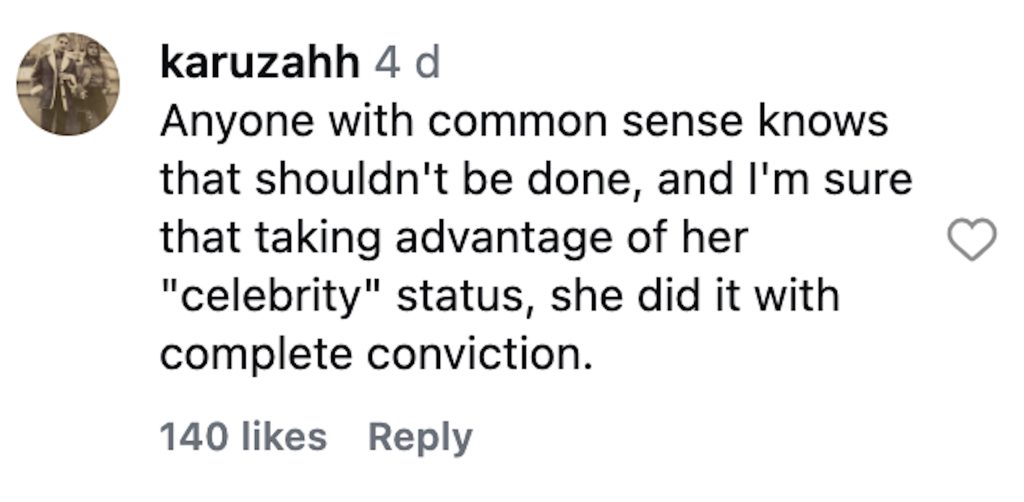The width and height of the screenshot is (1024, 502).
Task: View the 140 likes list
Action: (242, 437)
